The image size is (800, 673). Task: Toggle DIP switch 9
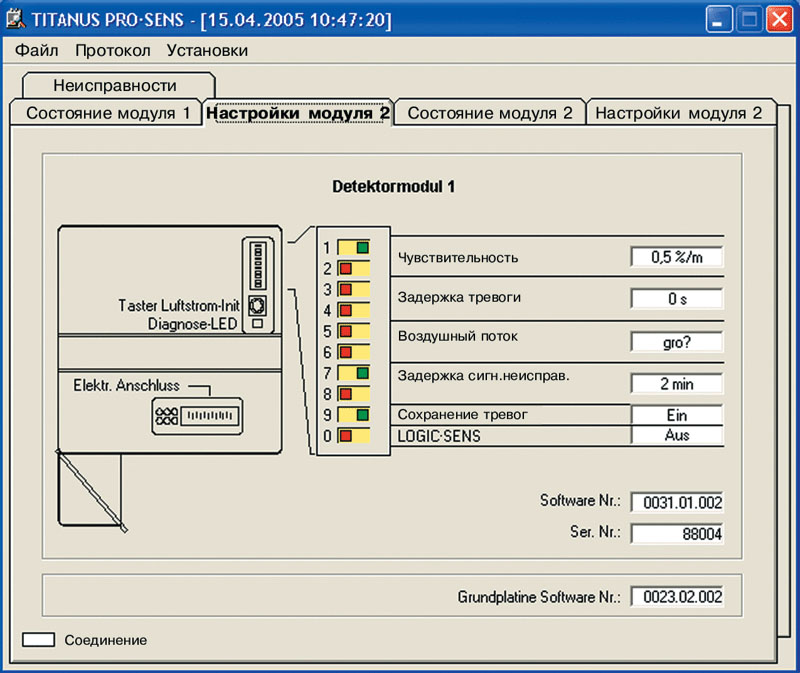[x=354, y=415]
